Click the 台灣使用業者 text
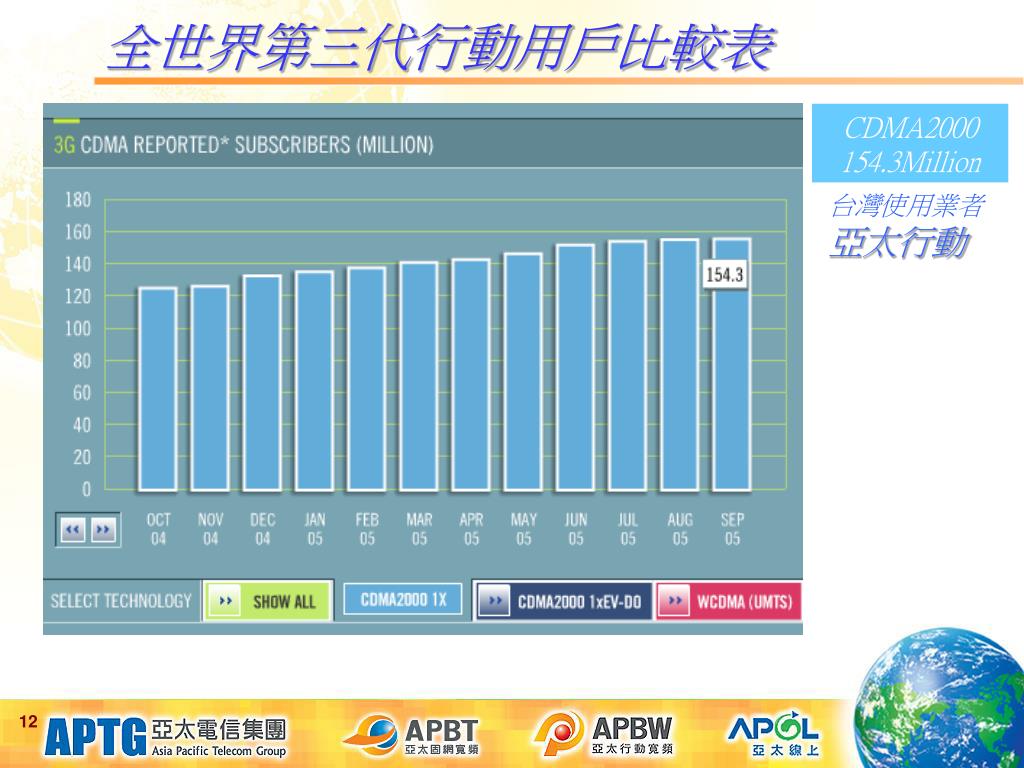Screen dimensions: 1024x768 coord(906,206)
